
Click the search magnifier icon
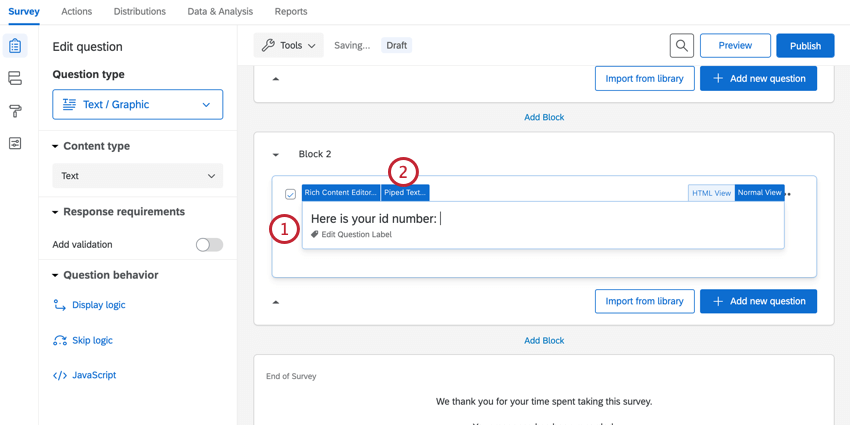681,45
